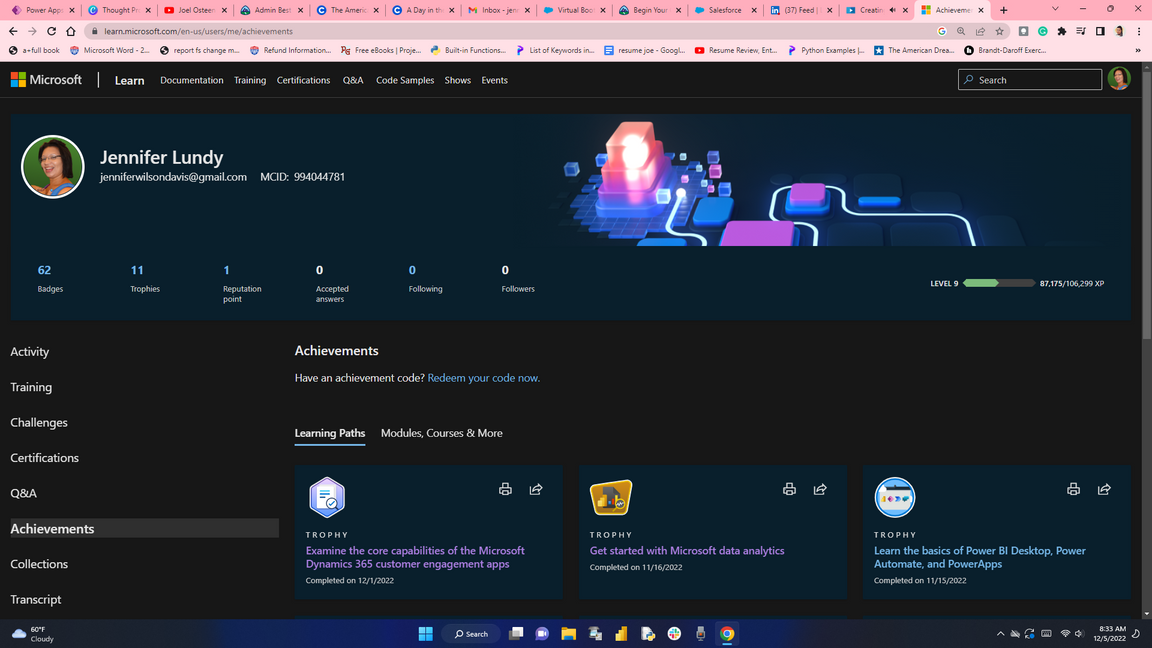The width and height of the screenshot is (1152, 648).
Task: Open Events in the top navigation
Action: 494,80
